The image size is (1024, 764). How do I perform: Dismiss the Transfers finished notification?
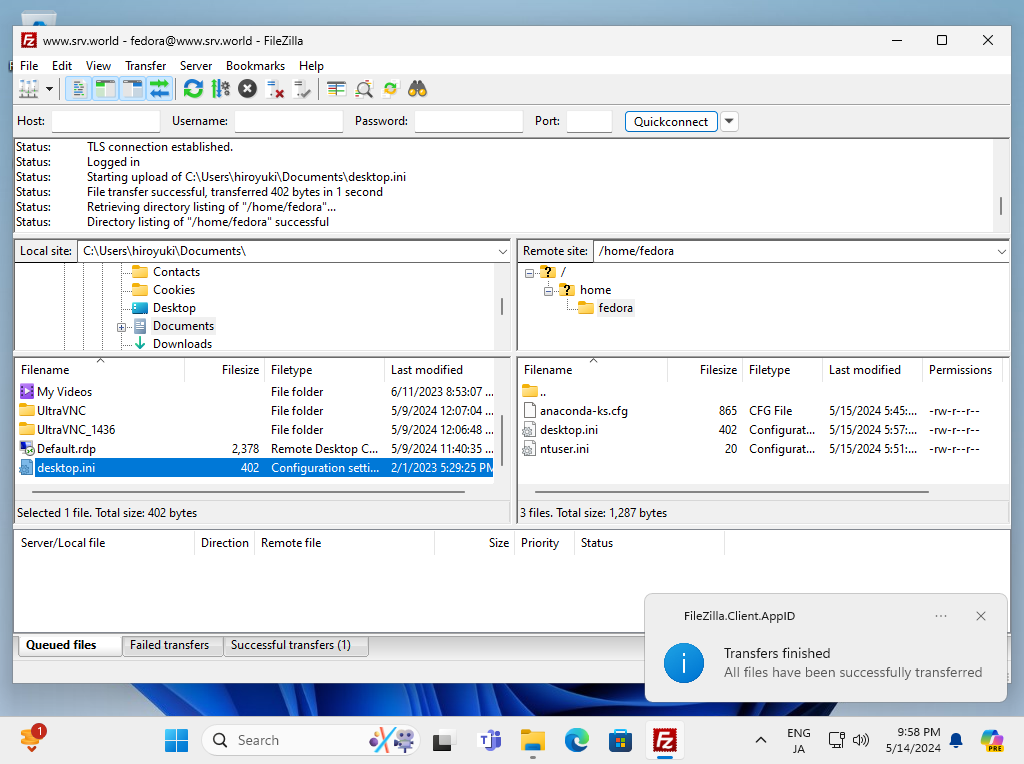(981, 616)
